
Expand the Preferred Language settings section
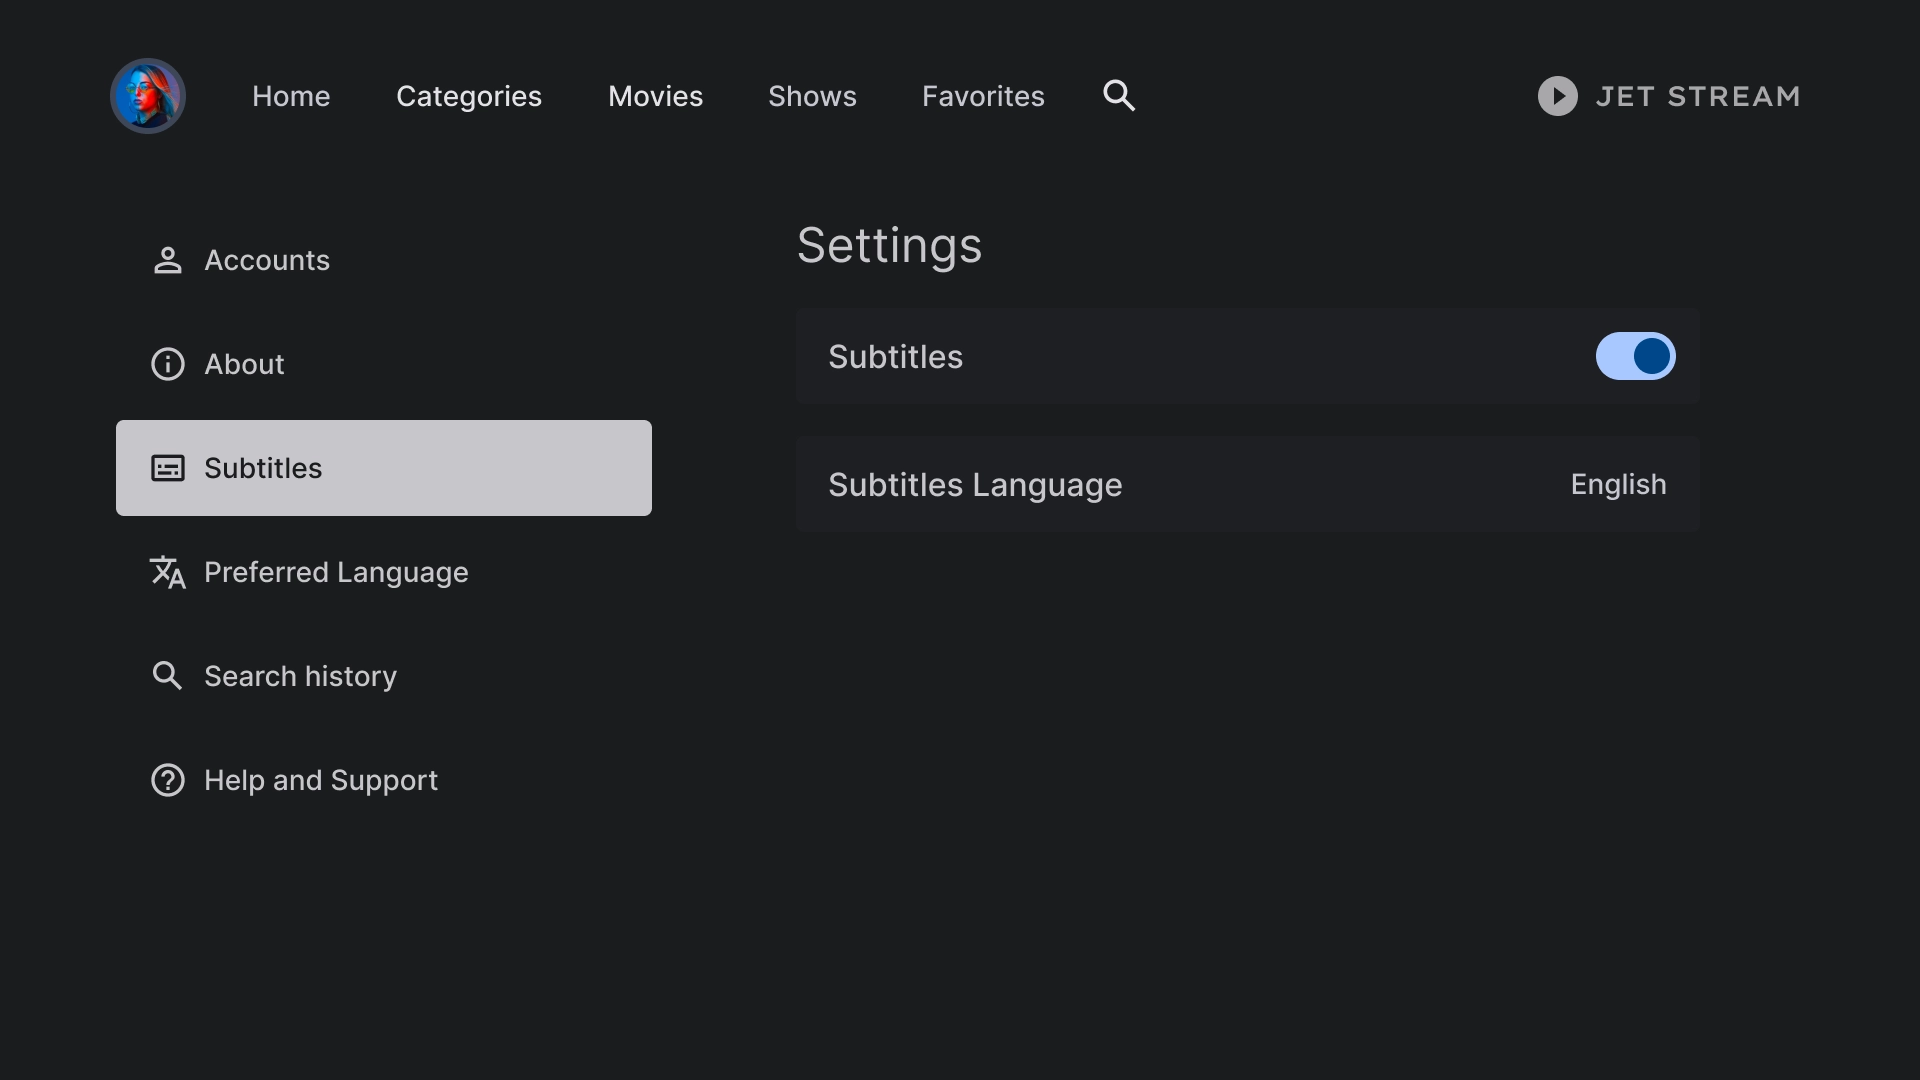point(336,572)
